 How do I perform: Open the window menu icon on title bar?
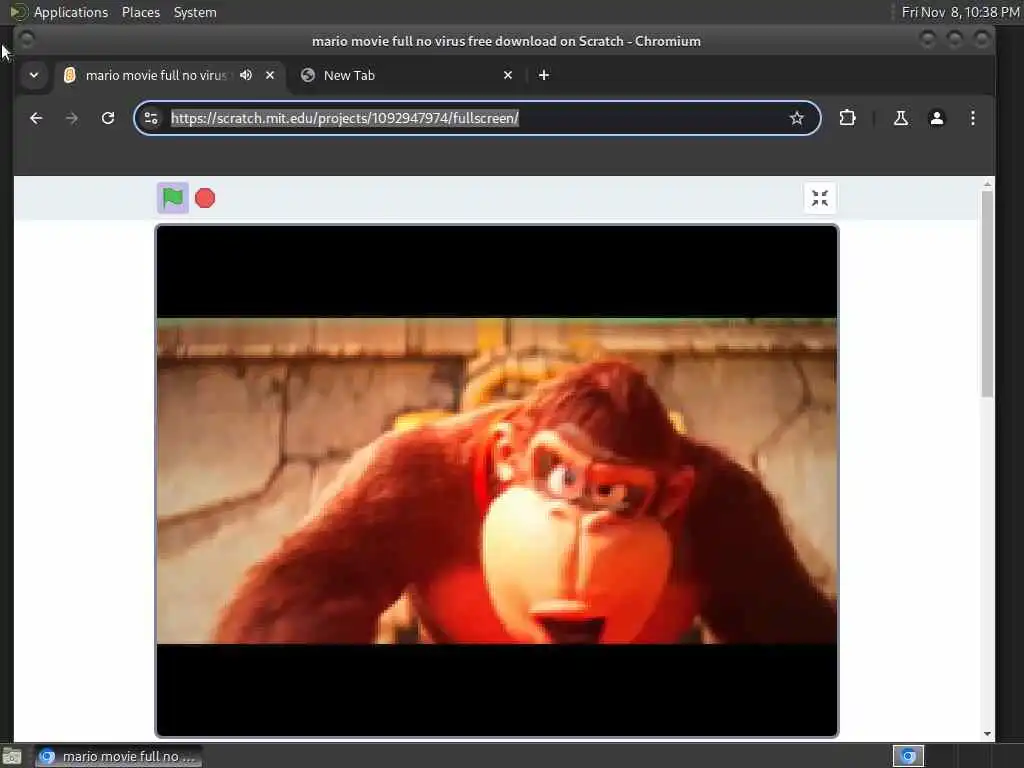coord(27,40)
